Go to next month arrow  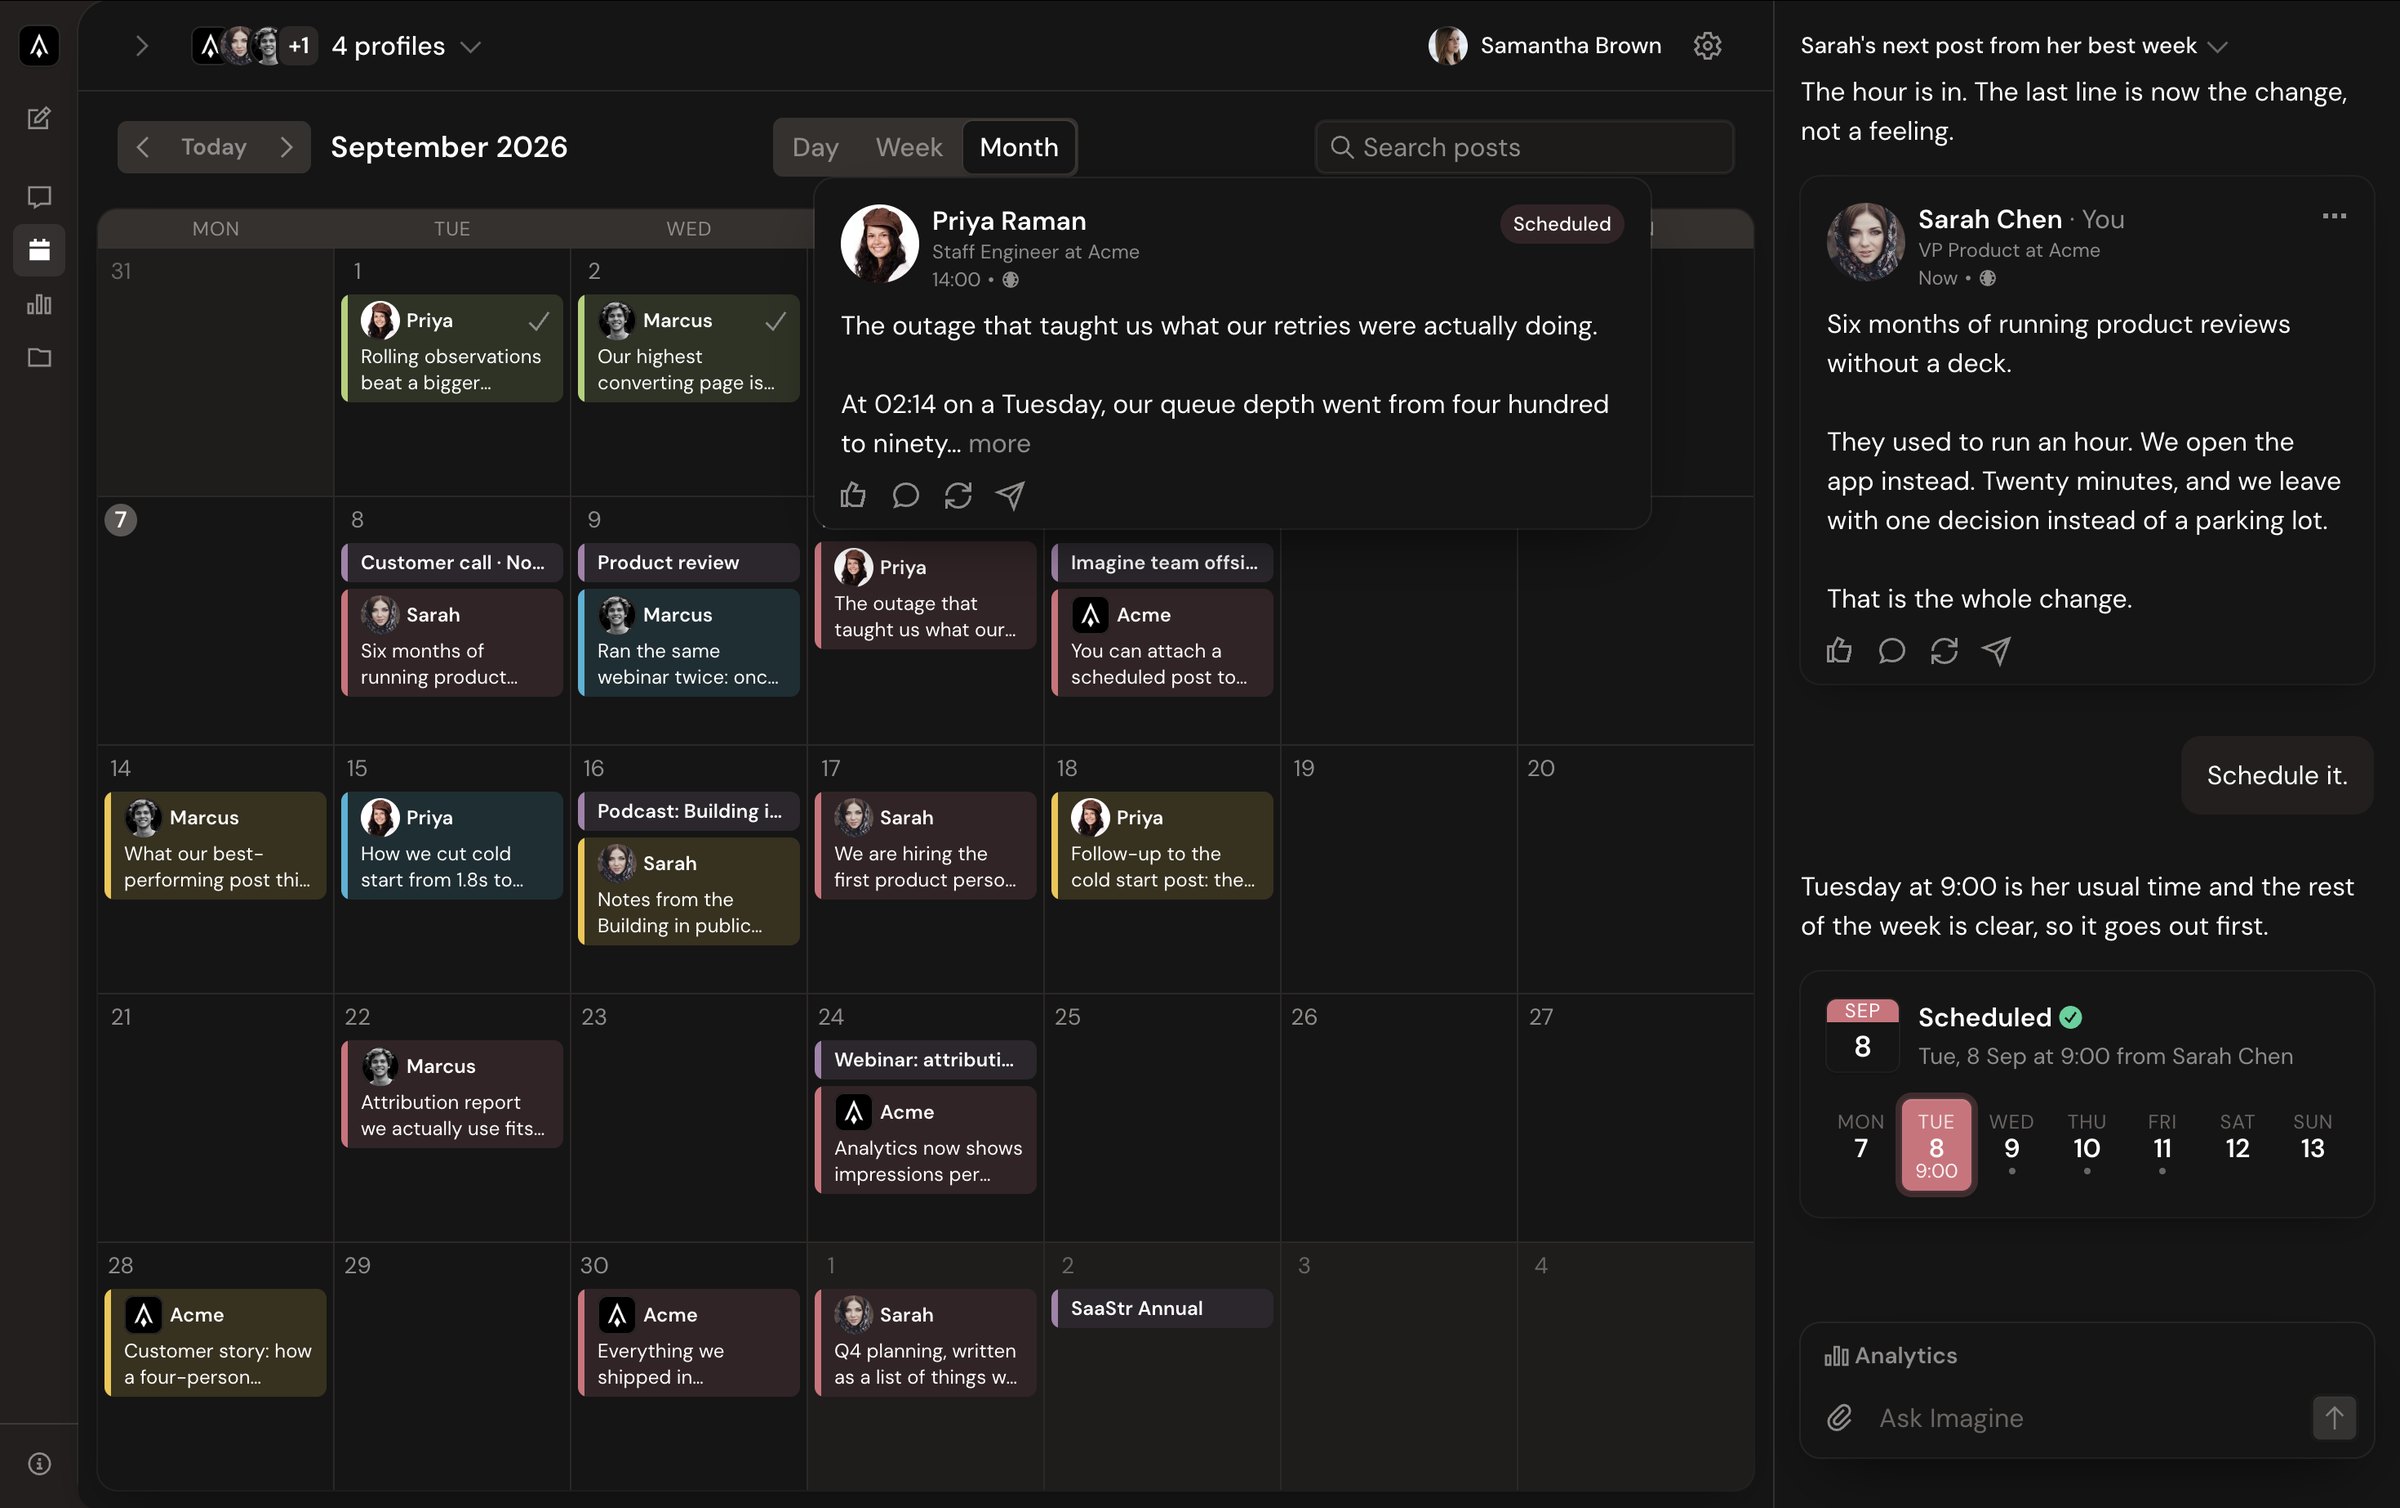(287, 147)
